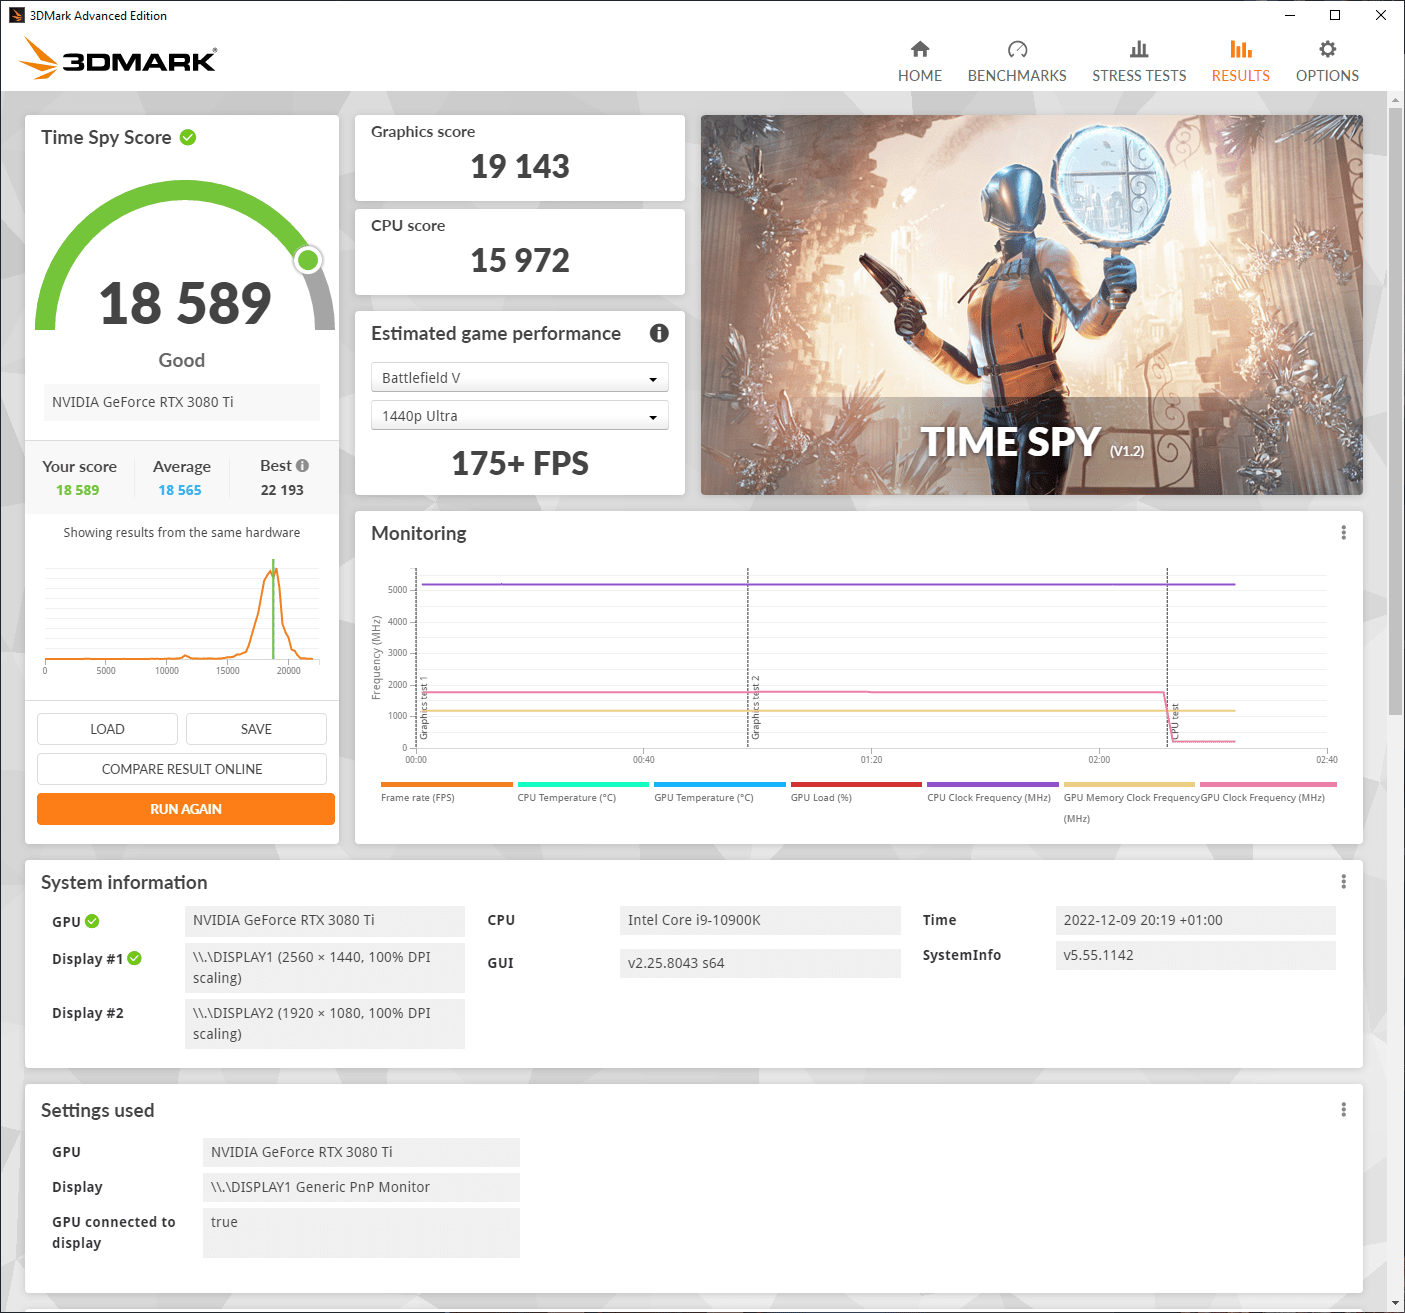Screen dimensions: 1405x1313
Task: Click the Intel Core i9-10900K field
Action: click(x=760, y=920)
